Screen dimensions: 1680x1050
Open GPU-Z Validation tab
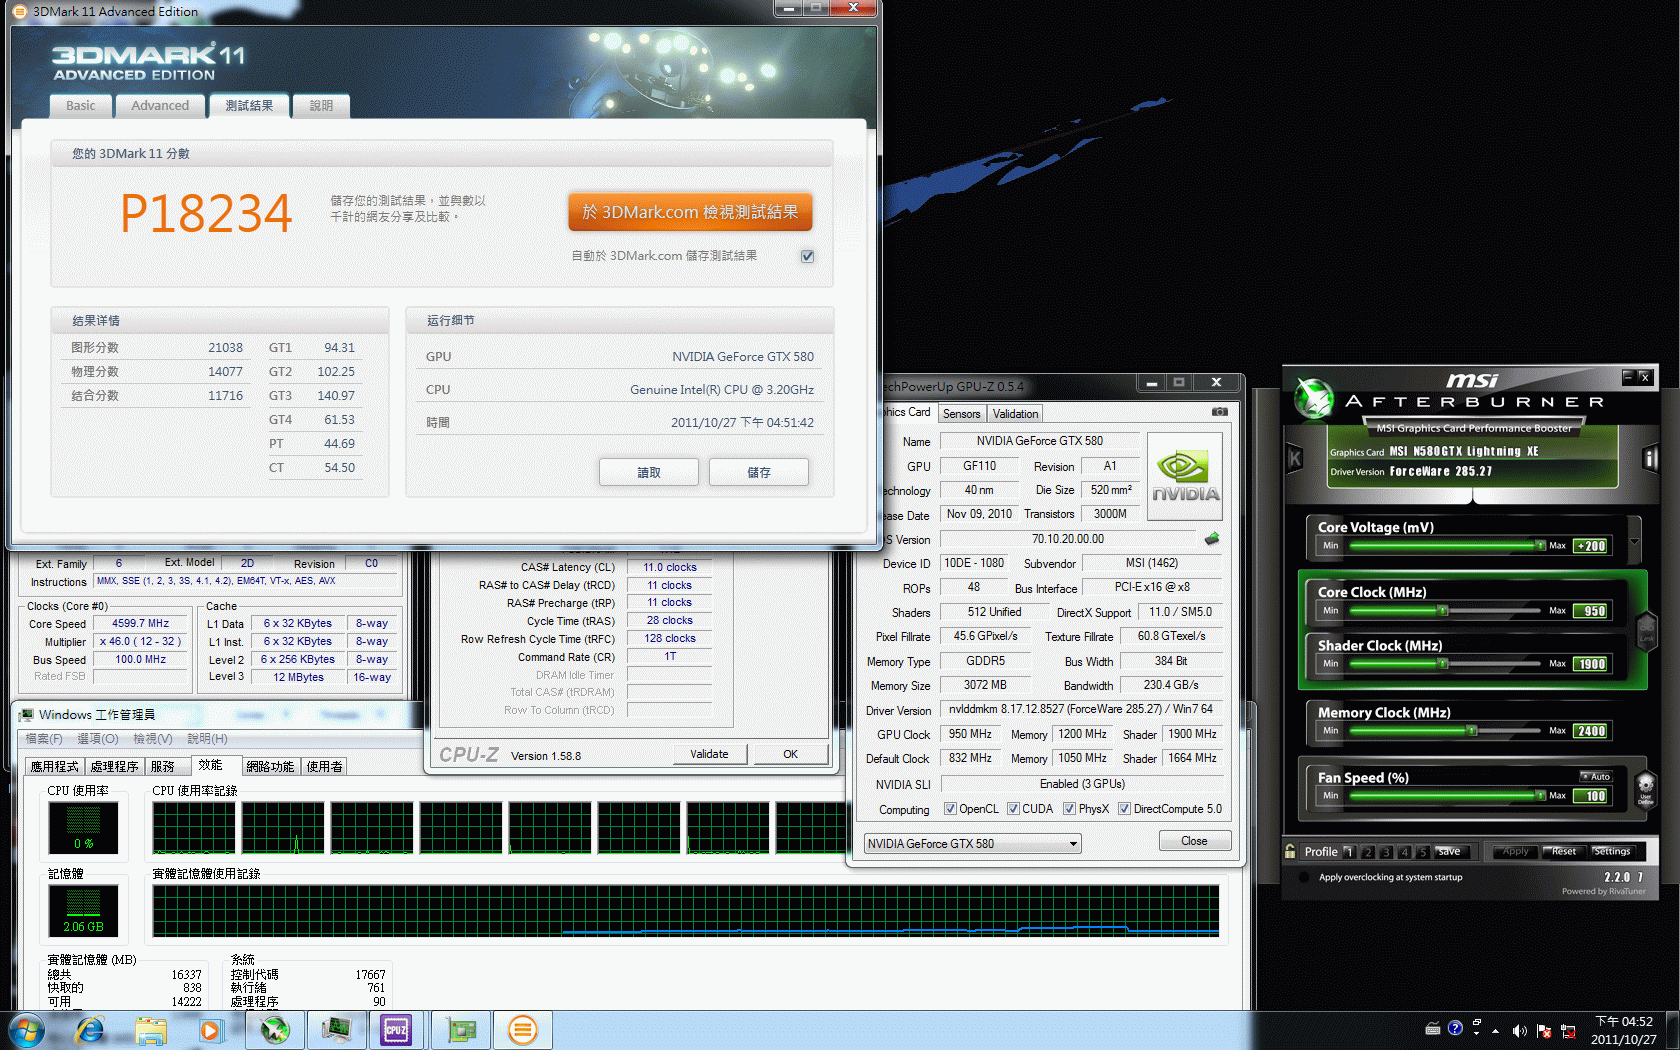(1015, 414)
